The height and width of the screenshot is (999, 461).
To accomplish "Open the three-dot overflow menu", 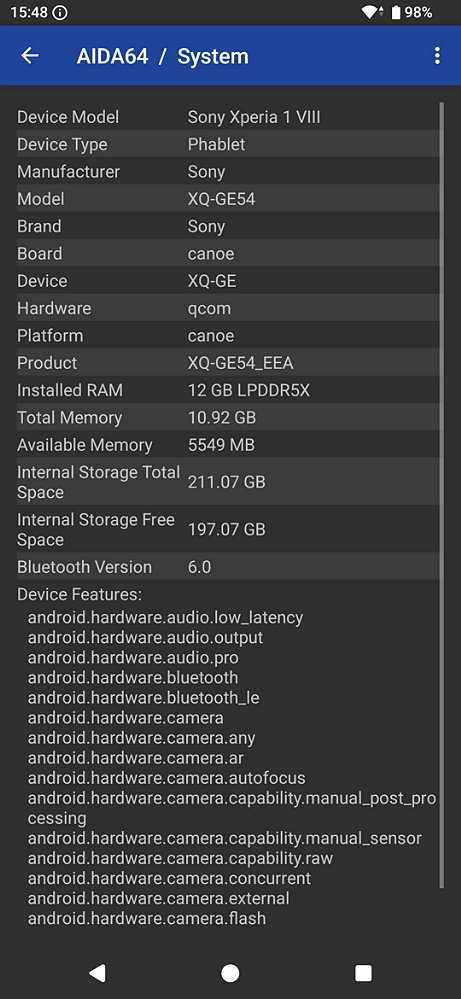I will (x=437, y=56).
